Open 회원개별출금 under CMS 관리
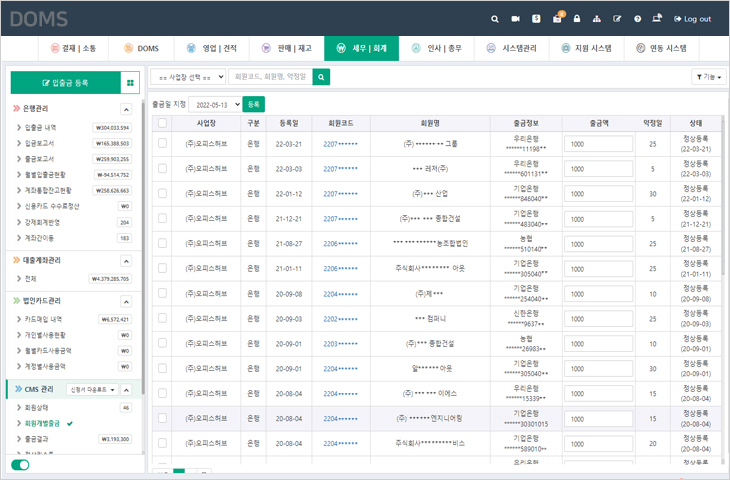 42,424
